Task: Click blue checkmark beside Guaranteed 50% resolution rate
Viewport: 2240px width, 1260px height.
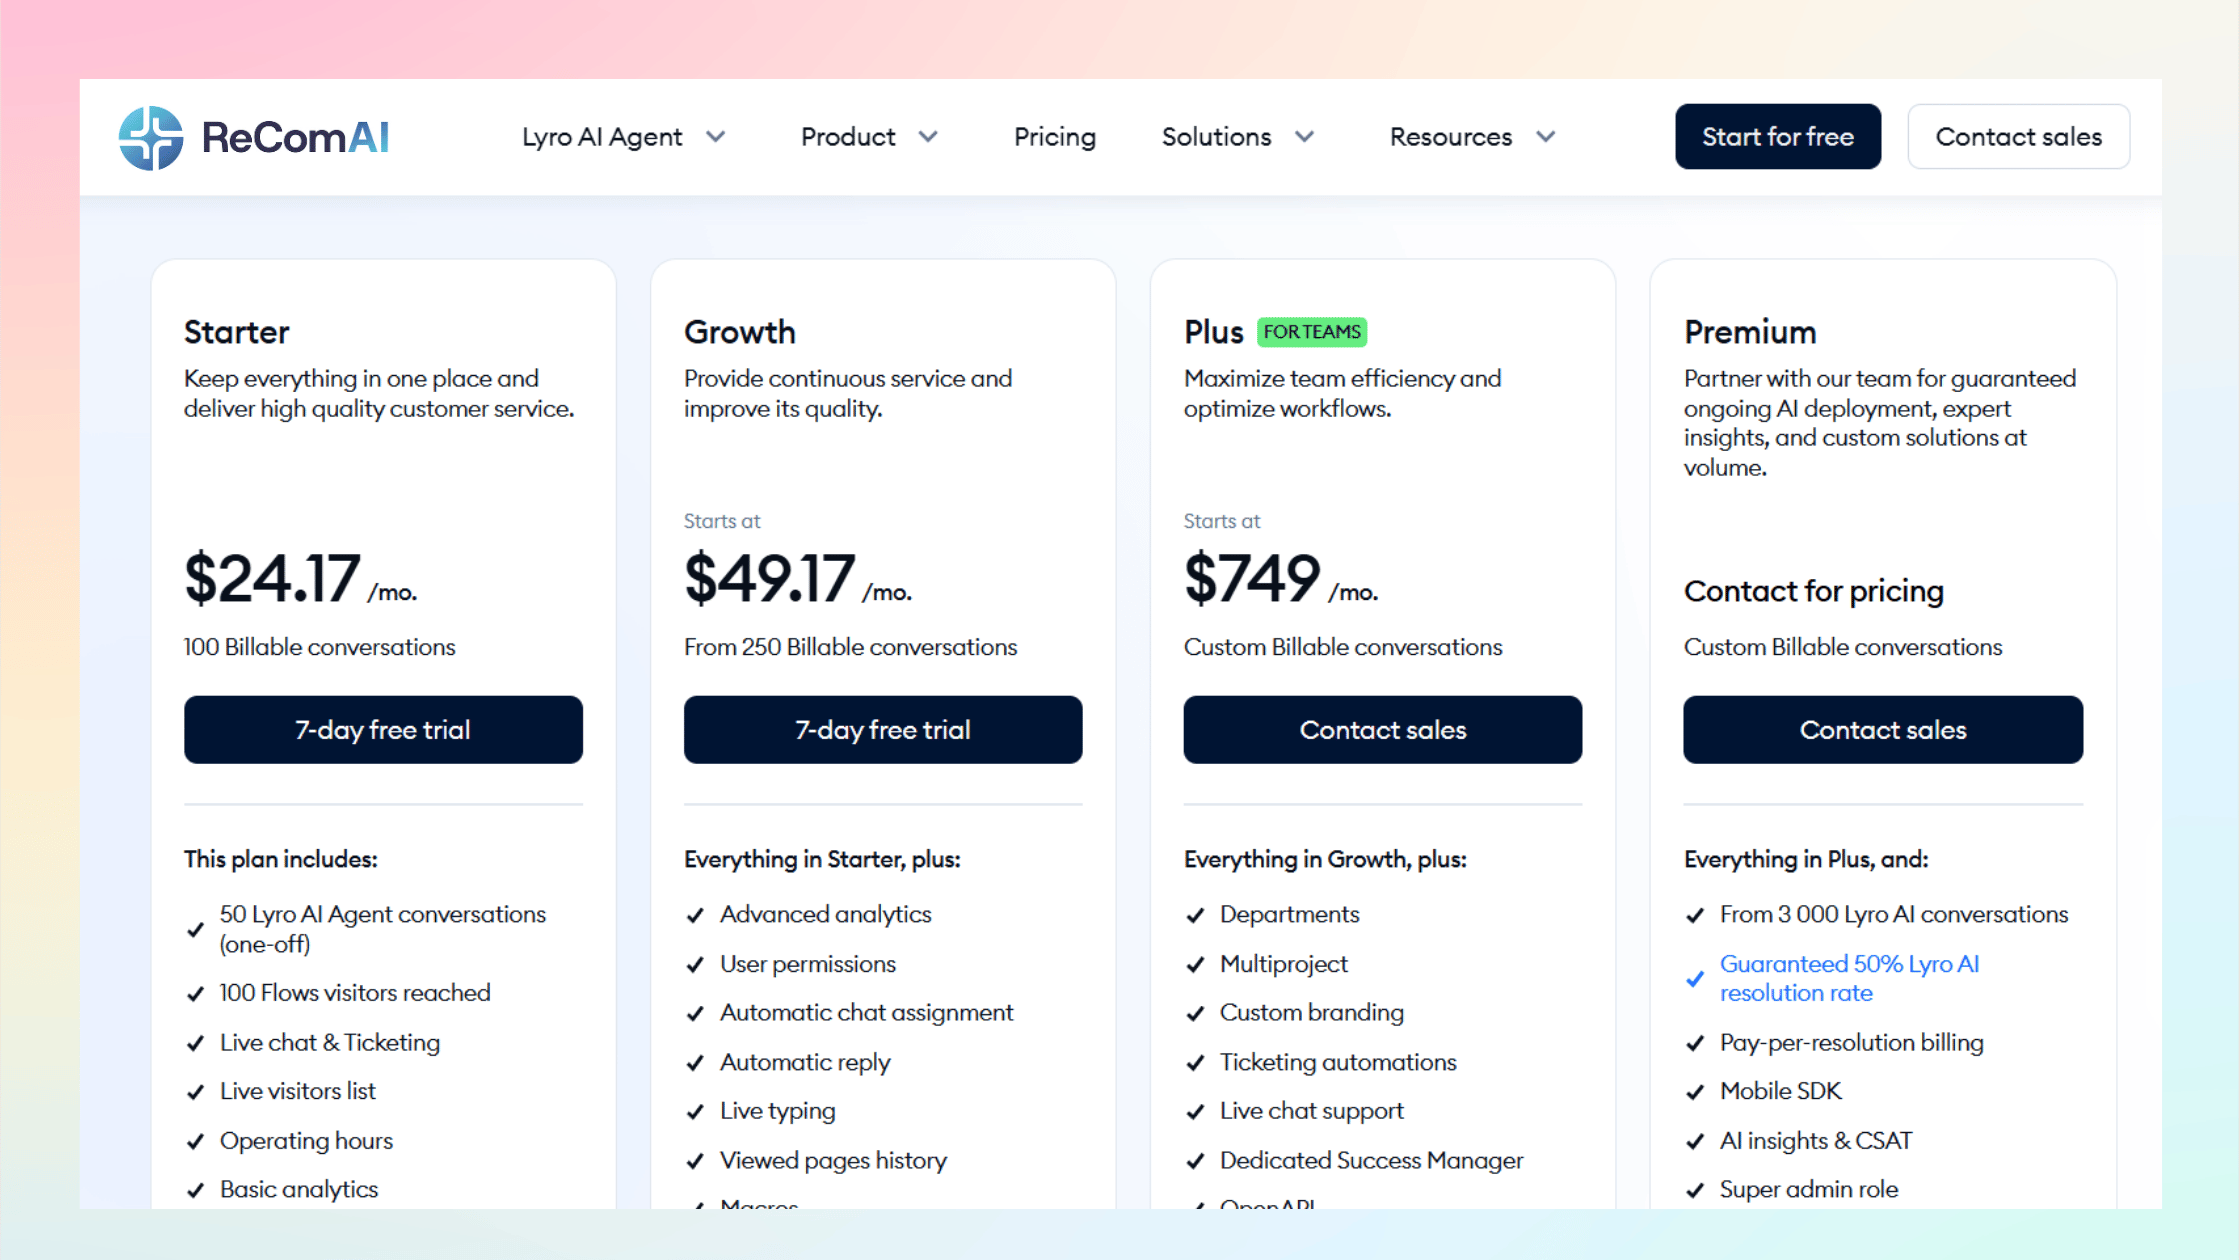Action: coord(1696,979)
